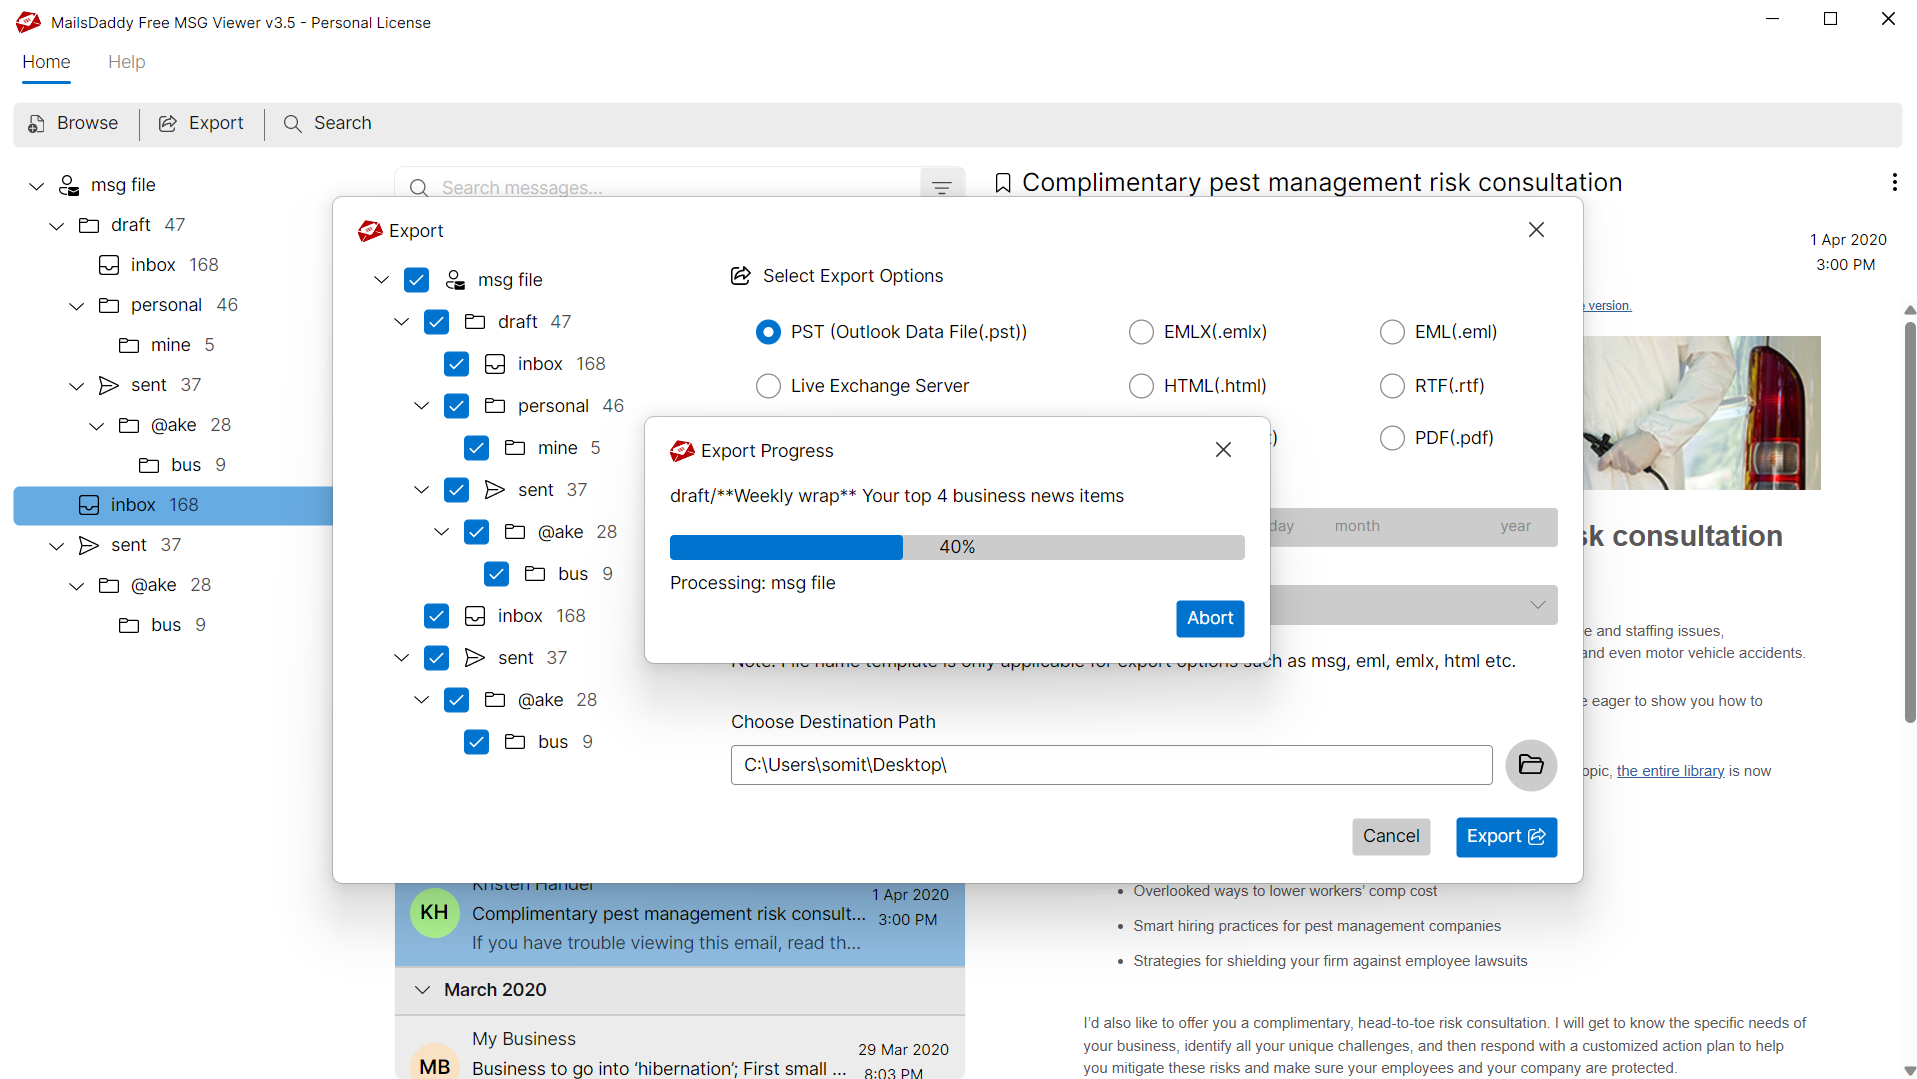This screenshot has height=1079, width=1917.
Task: Click the sidebar personal folder icon
Action: [x=109, y=305]
